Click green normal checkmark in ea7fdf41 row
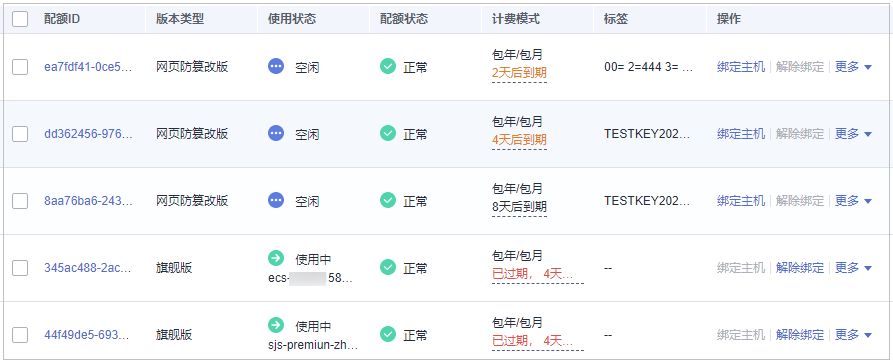Image resolution: width=893 pixels, height=363 pixels. click(388, 67)
